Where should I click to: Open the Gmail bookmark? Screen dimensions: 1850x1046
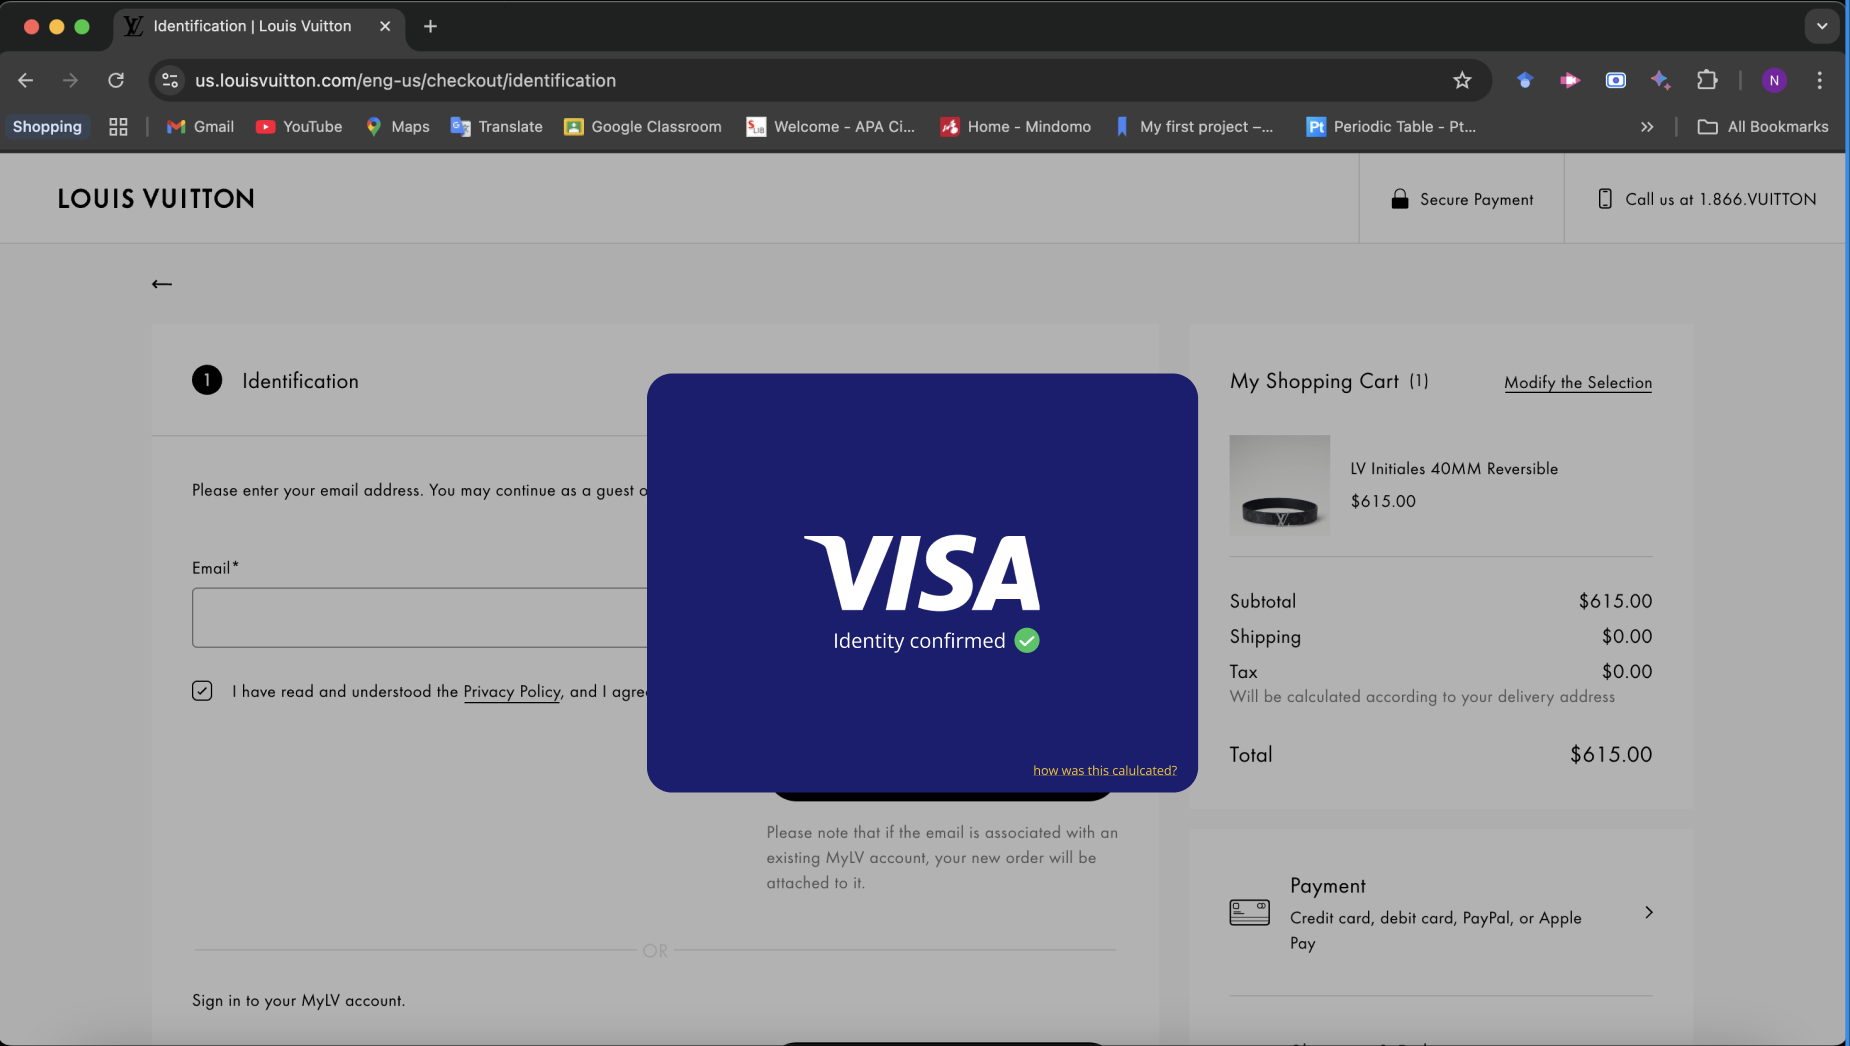pyautogui.click(x=200, y=127)
